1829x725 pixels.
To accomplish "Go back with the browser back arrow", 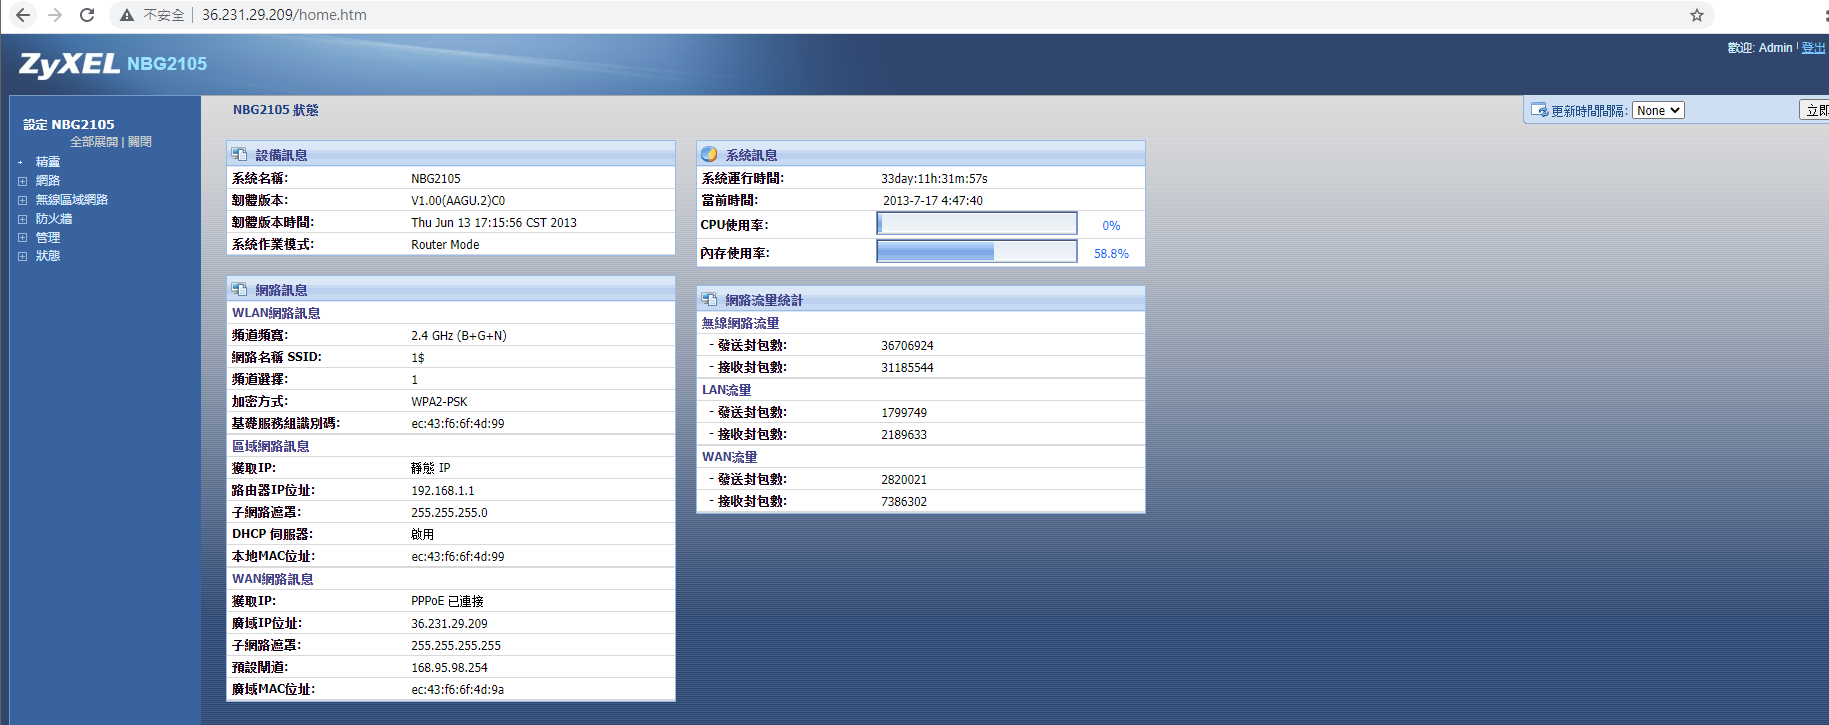I will [22, 15].
